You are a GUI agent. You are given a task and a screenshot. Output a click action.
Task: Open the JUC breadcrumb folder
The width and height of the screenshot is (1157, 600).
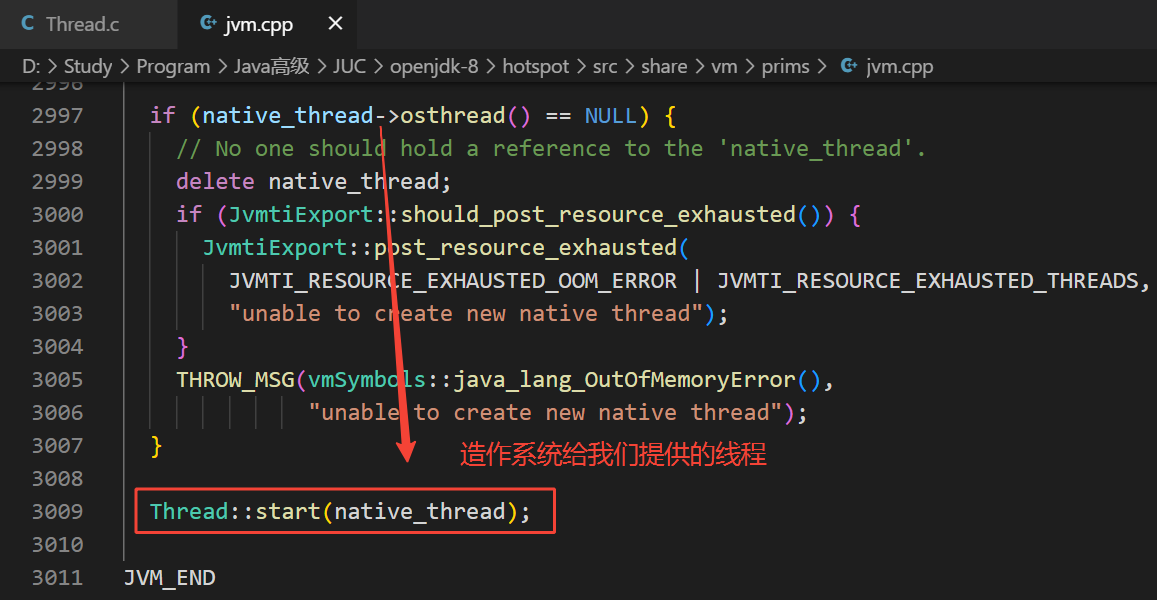[349, 66]
